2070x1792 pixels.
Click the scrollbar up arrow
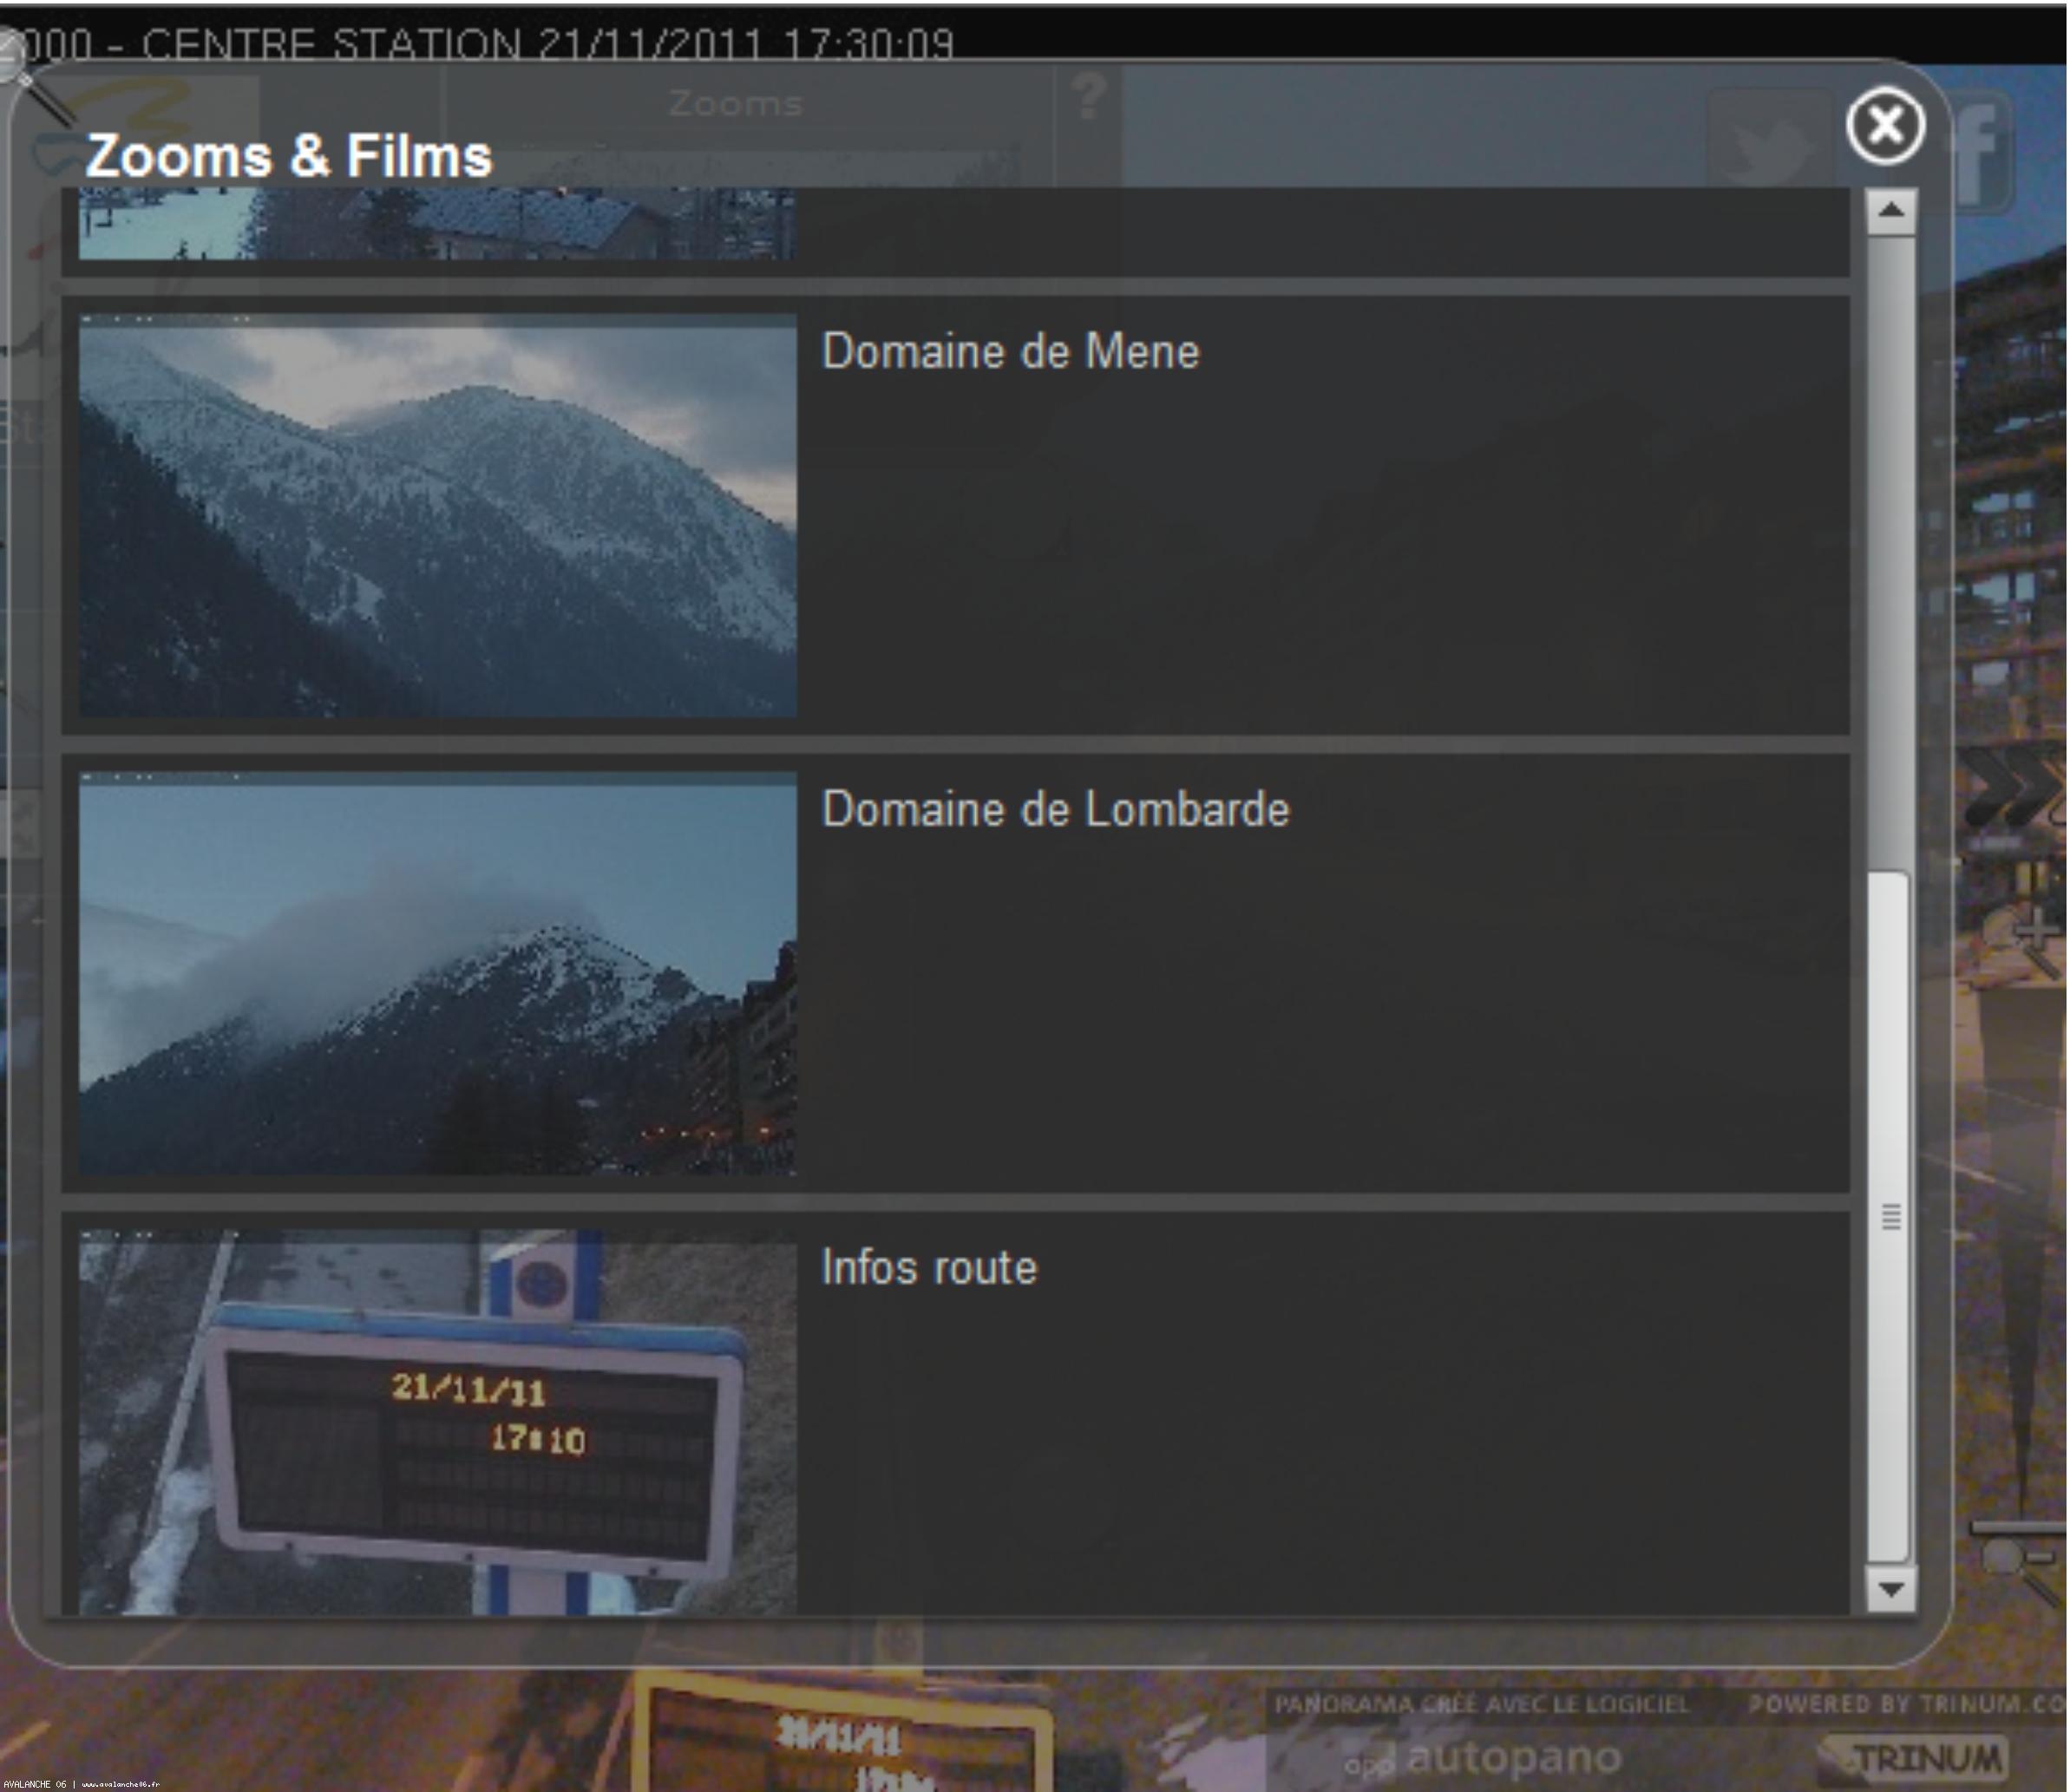1891,212
